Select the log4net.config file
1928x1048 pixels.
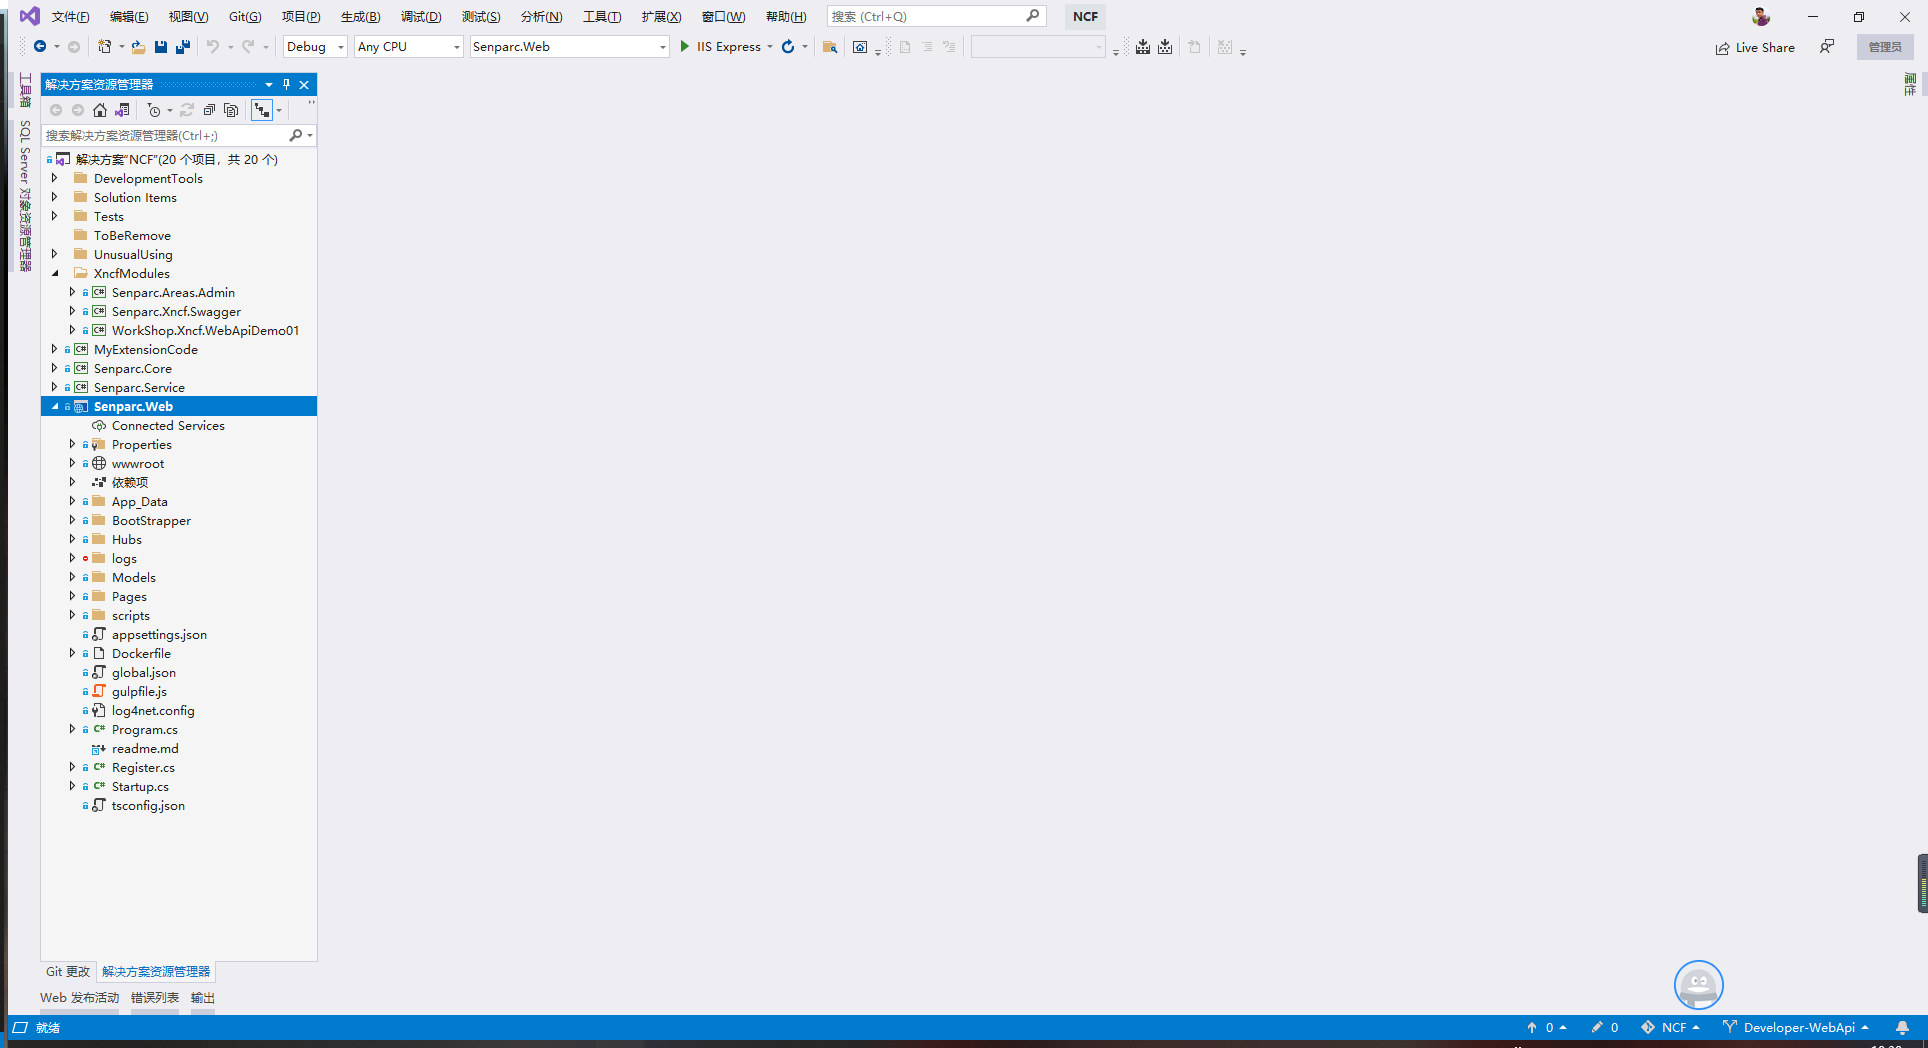(153, 710)
